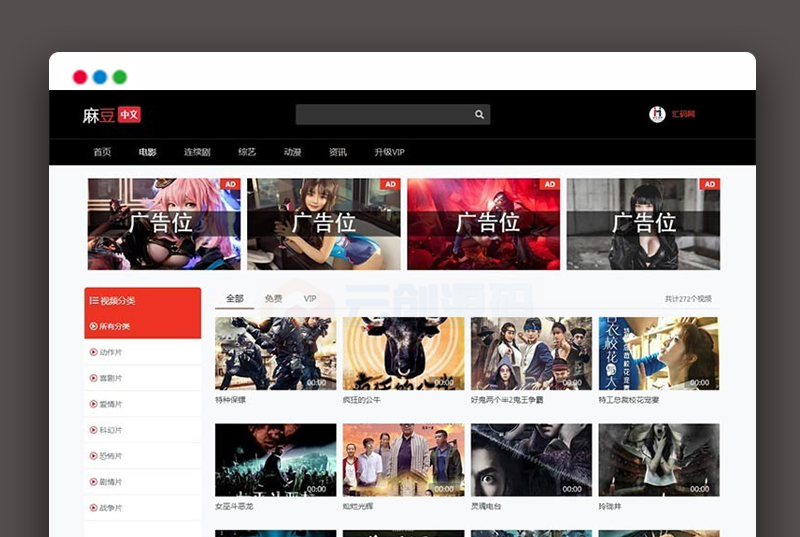Click the user avatar icon in header
The image size is (800, 537).
tap(657, 114)
